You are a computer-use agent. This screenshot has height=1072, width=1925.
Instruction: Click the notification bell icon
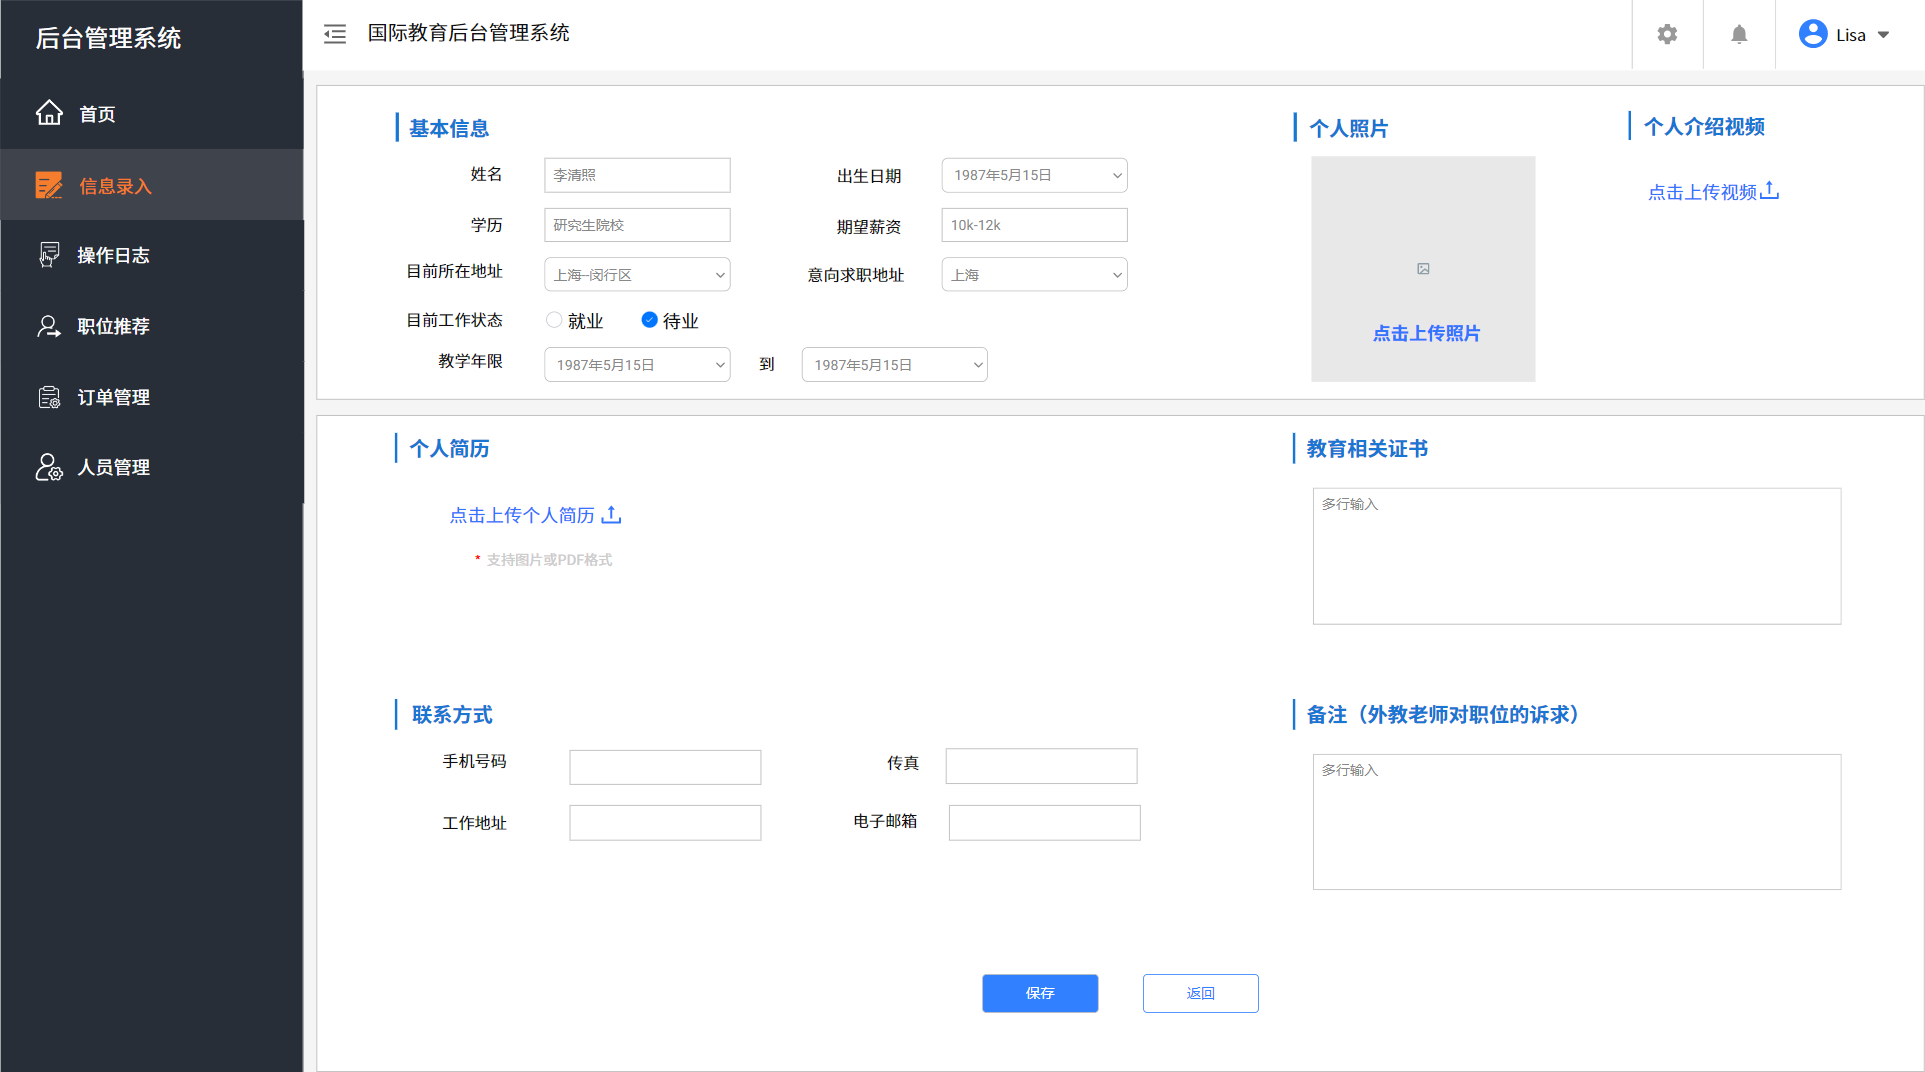[x=1739, y=34]
